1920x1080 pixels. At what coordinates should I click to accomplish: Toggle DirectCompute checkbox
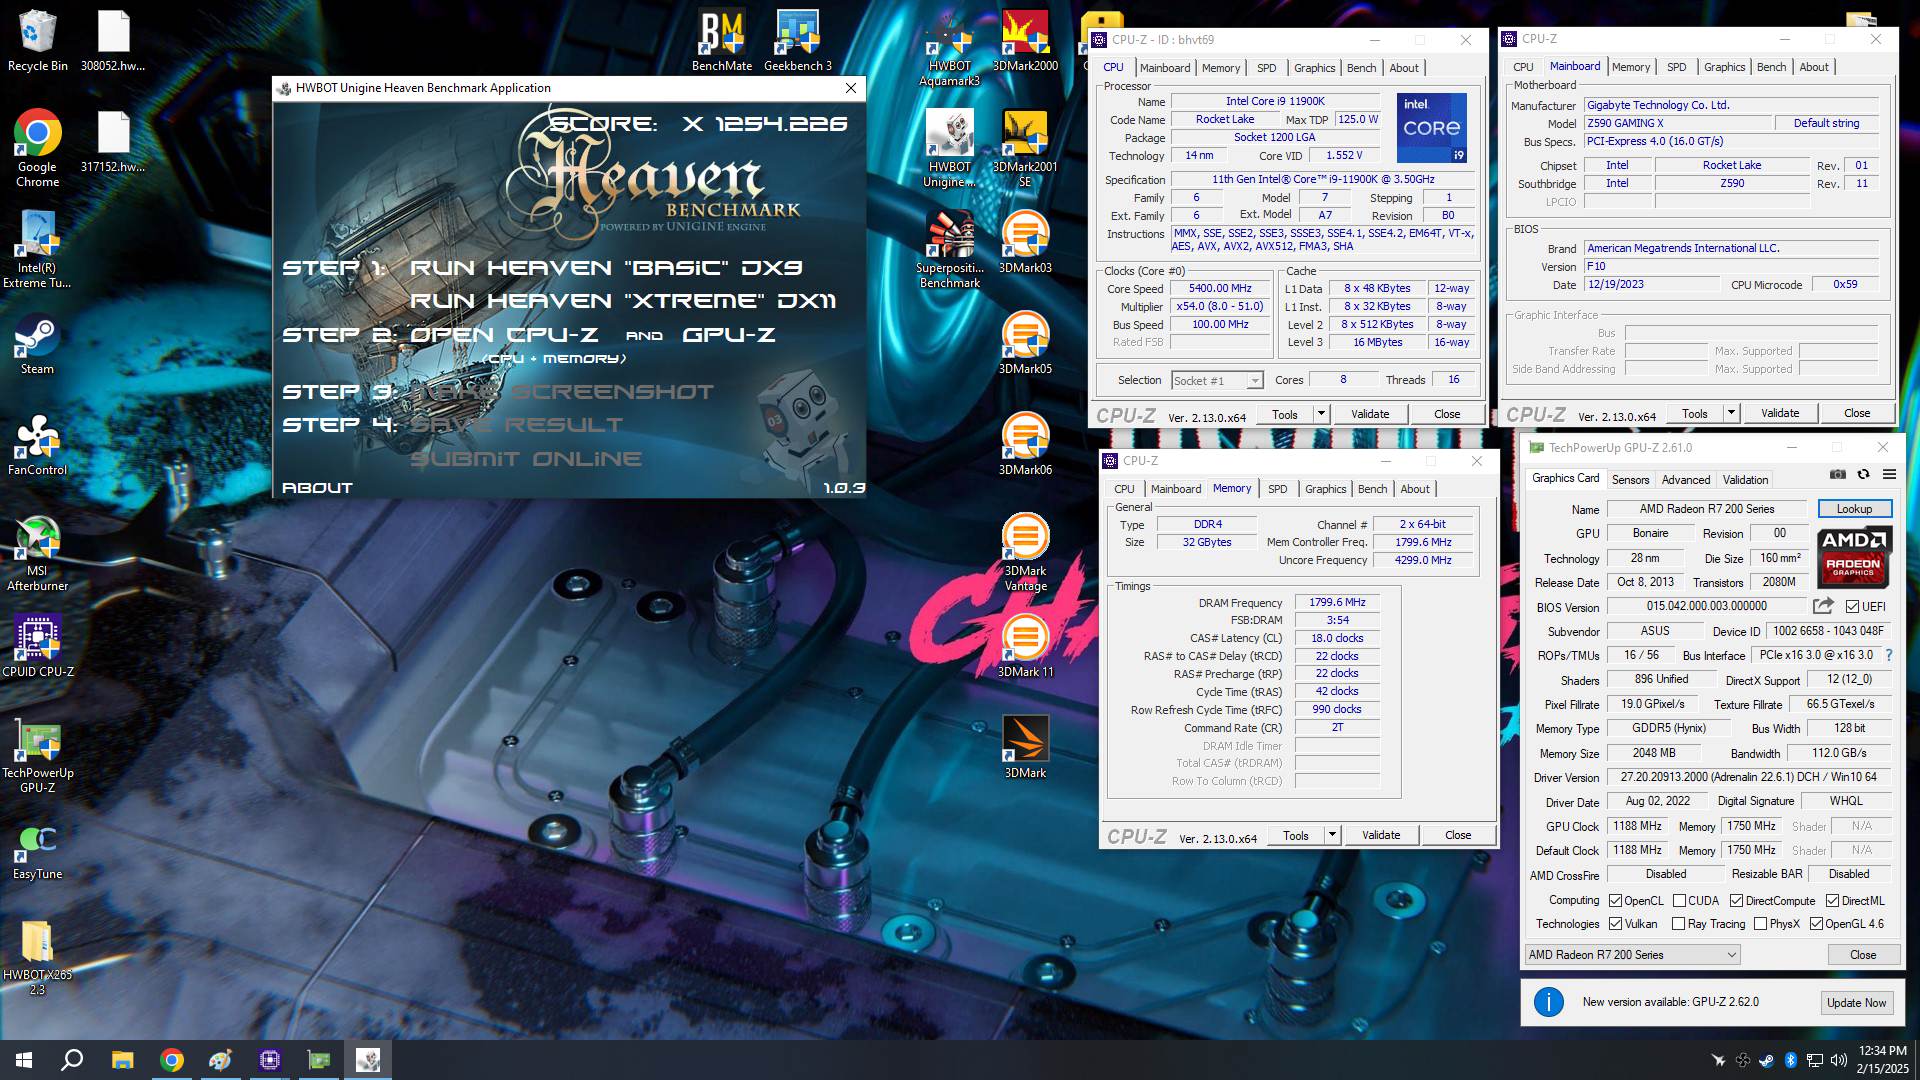(x=1737, y=901)
